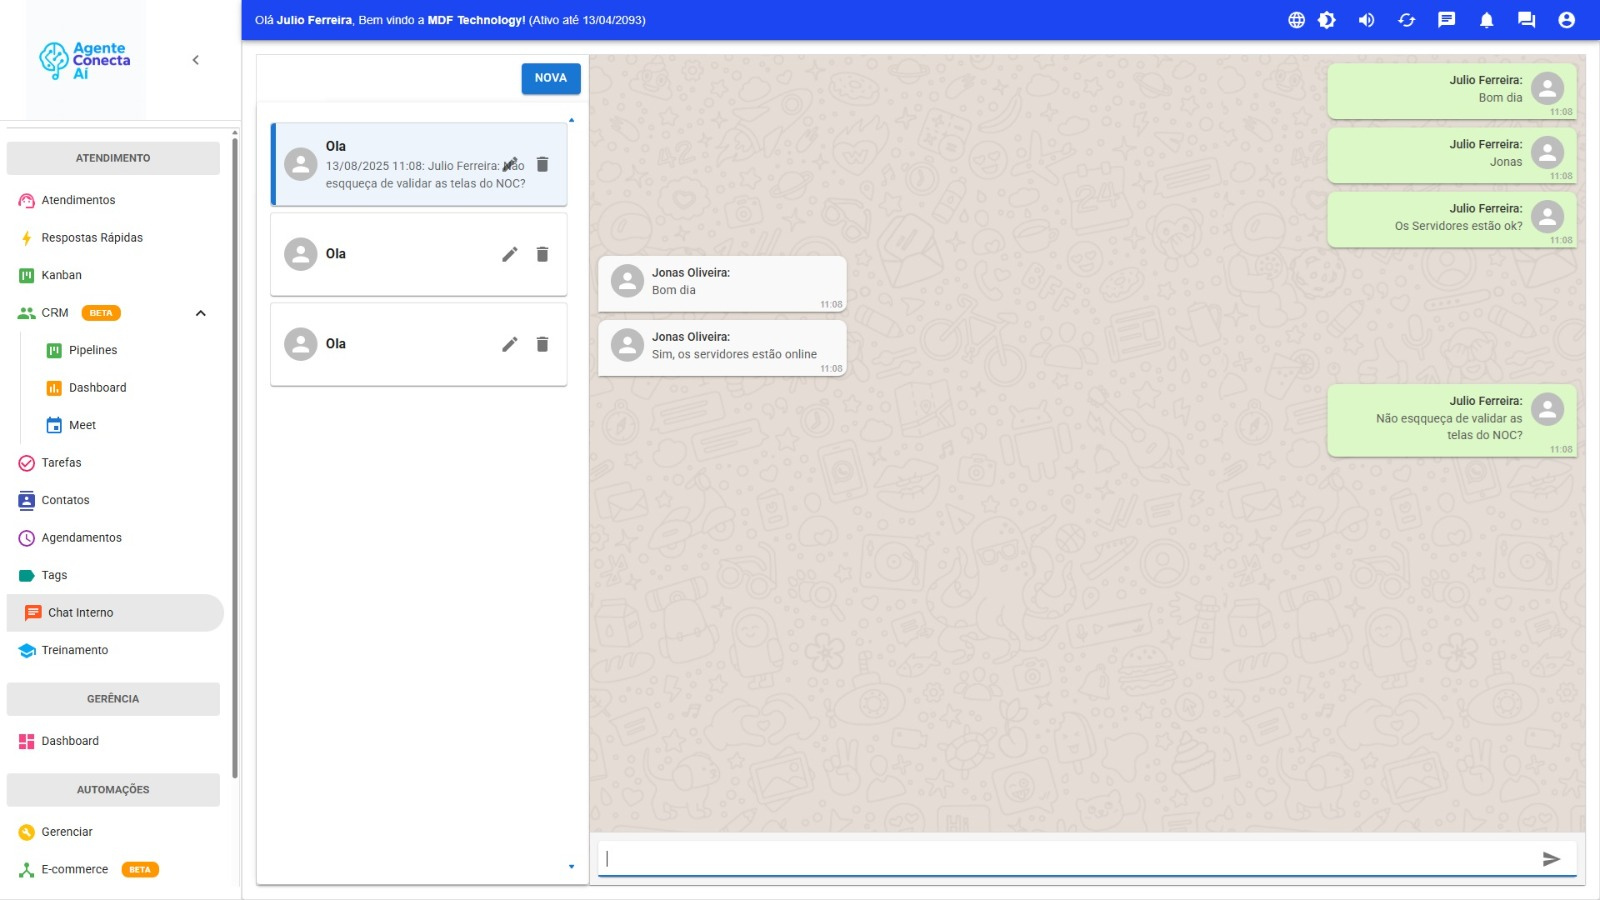Image resolution: width=1600 pixels, height=900 pixels.
Task: Collapse the CRM submenu arrow
Action: [201, 313]
